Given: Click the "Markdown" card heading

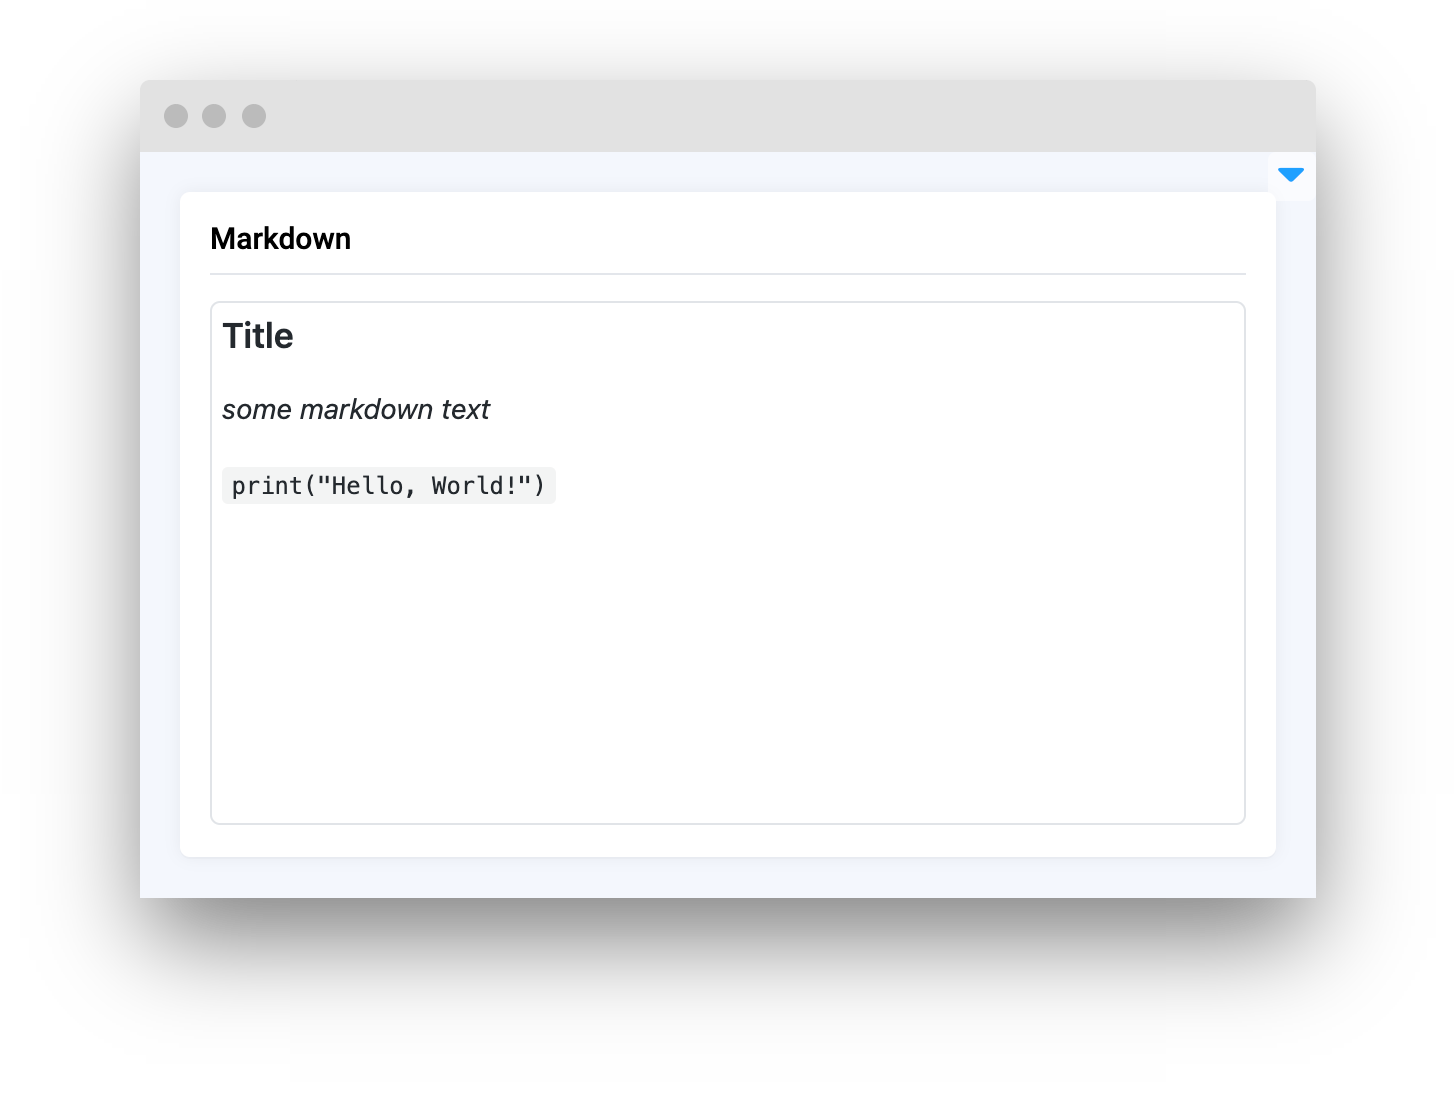Looking at the screenshot, I should tap(280, 239).
